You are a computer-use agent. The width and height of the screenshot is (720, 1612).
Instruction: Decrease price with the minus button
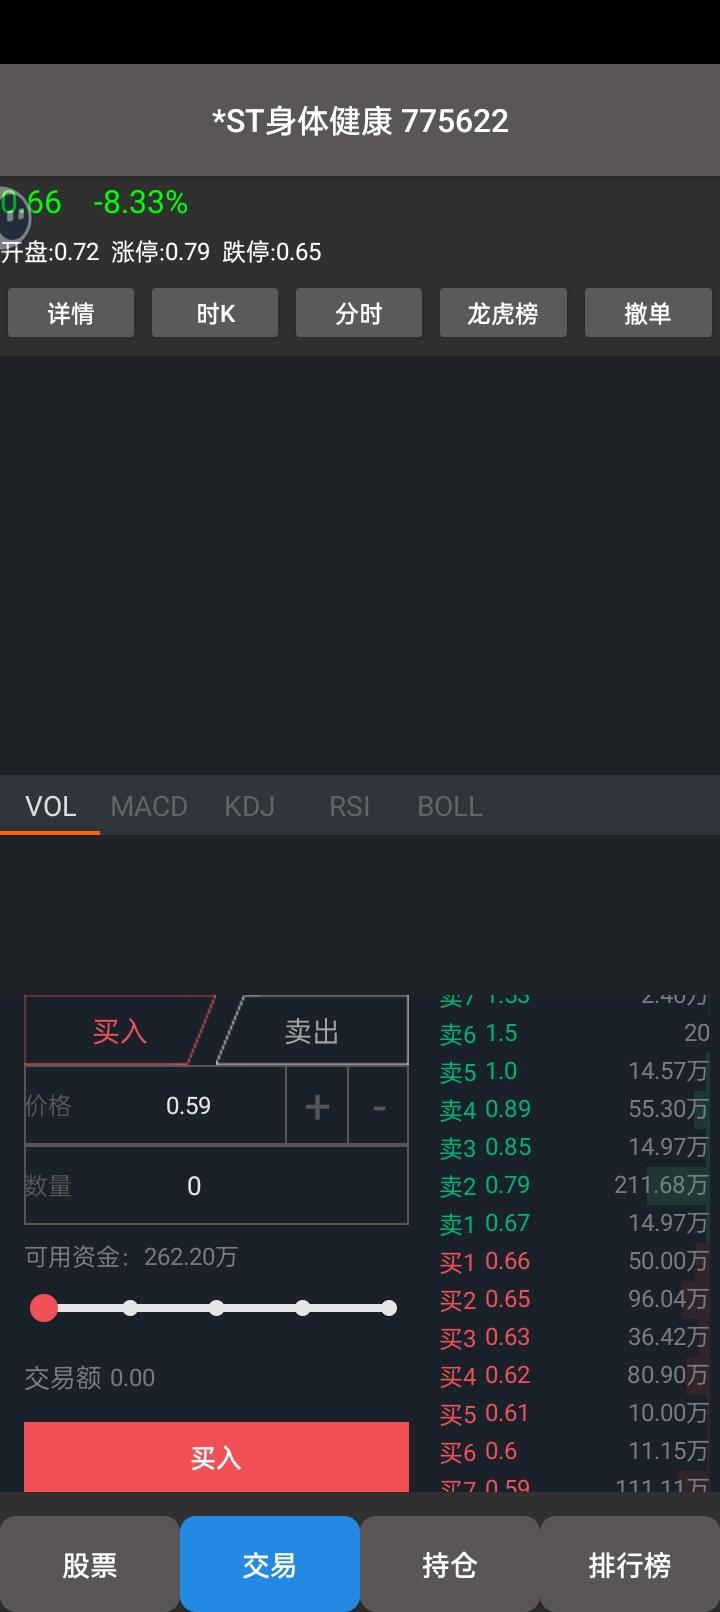[379, 1106]
